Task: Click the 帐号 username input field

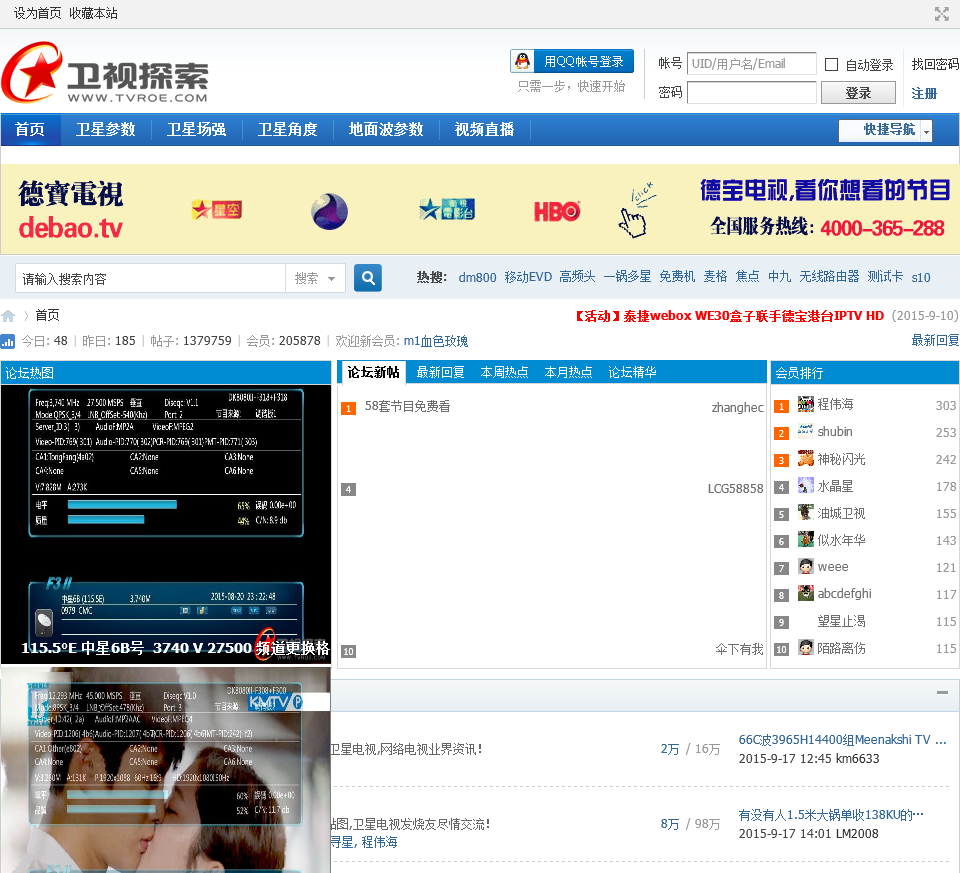Action: coord(751,64)
